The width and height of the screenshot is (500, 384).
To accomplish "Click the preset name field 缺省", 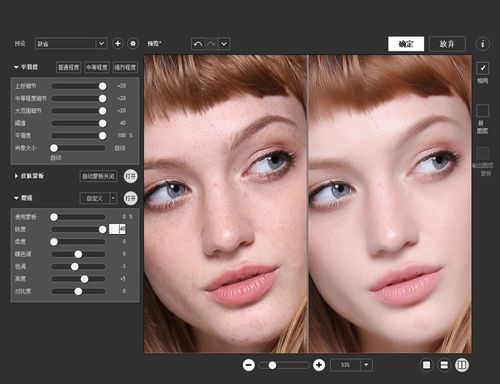I will tap(65, 44).
